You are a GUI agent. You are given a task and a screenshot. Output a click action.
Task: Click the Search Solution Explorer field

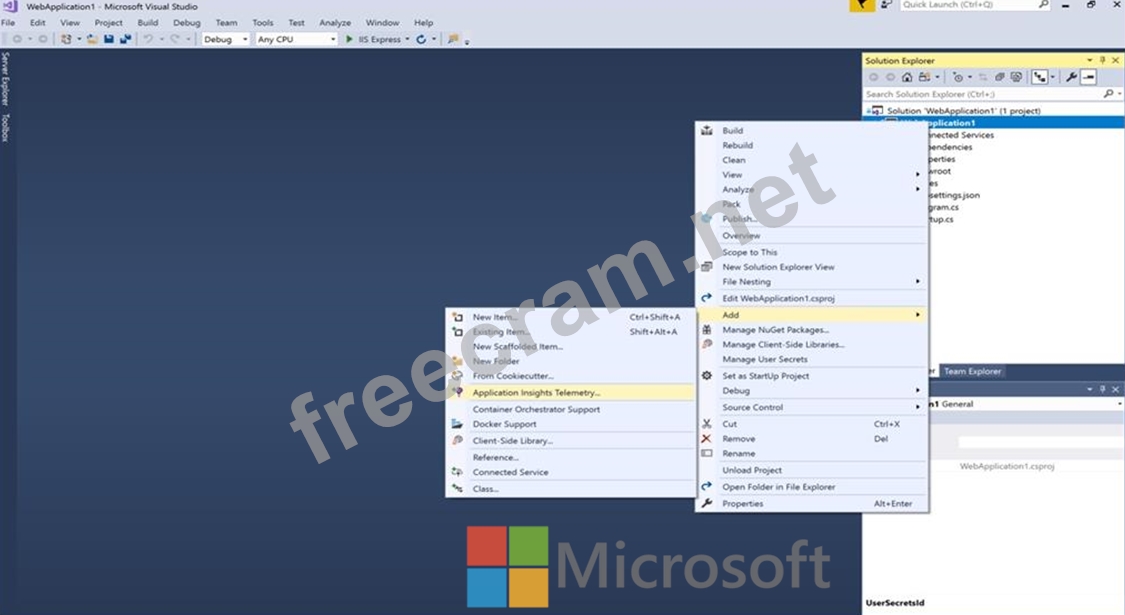[980, 94]
